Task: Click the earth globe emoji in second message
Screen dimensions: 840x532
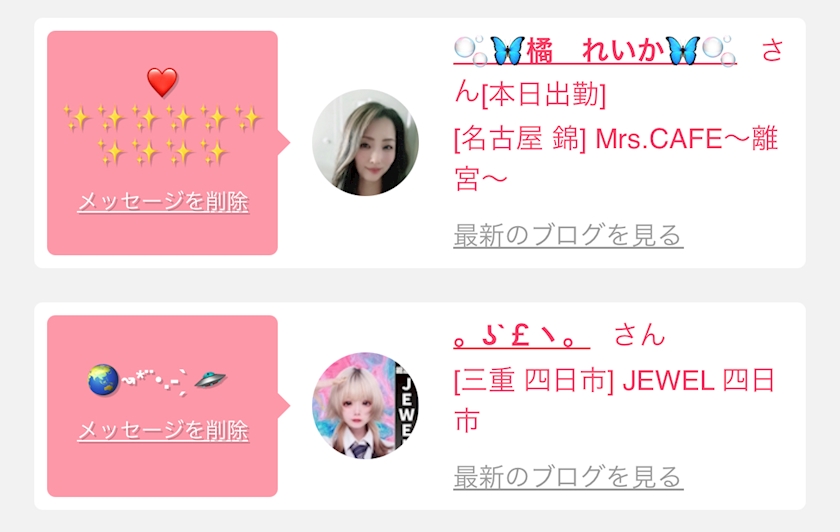Action: (x=103, y=380)
